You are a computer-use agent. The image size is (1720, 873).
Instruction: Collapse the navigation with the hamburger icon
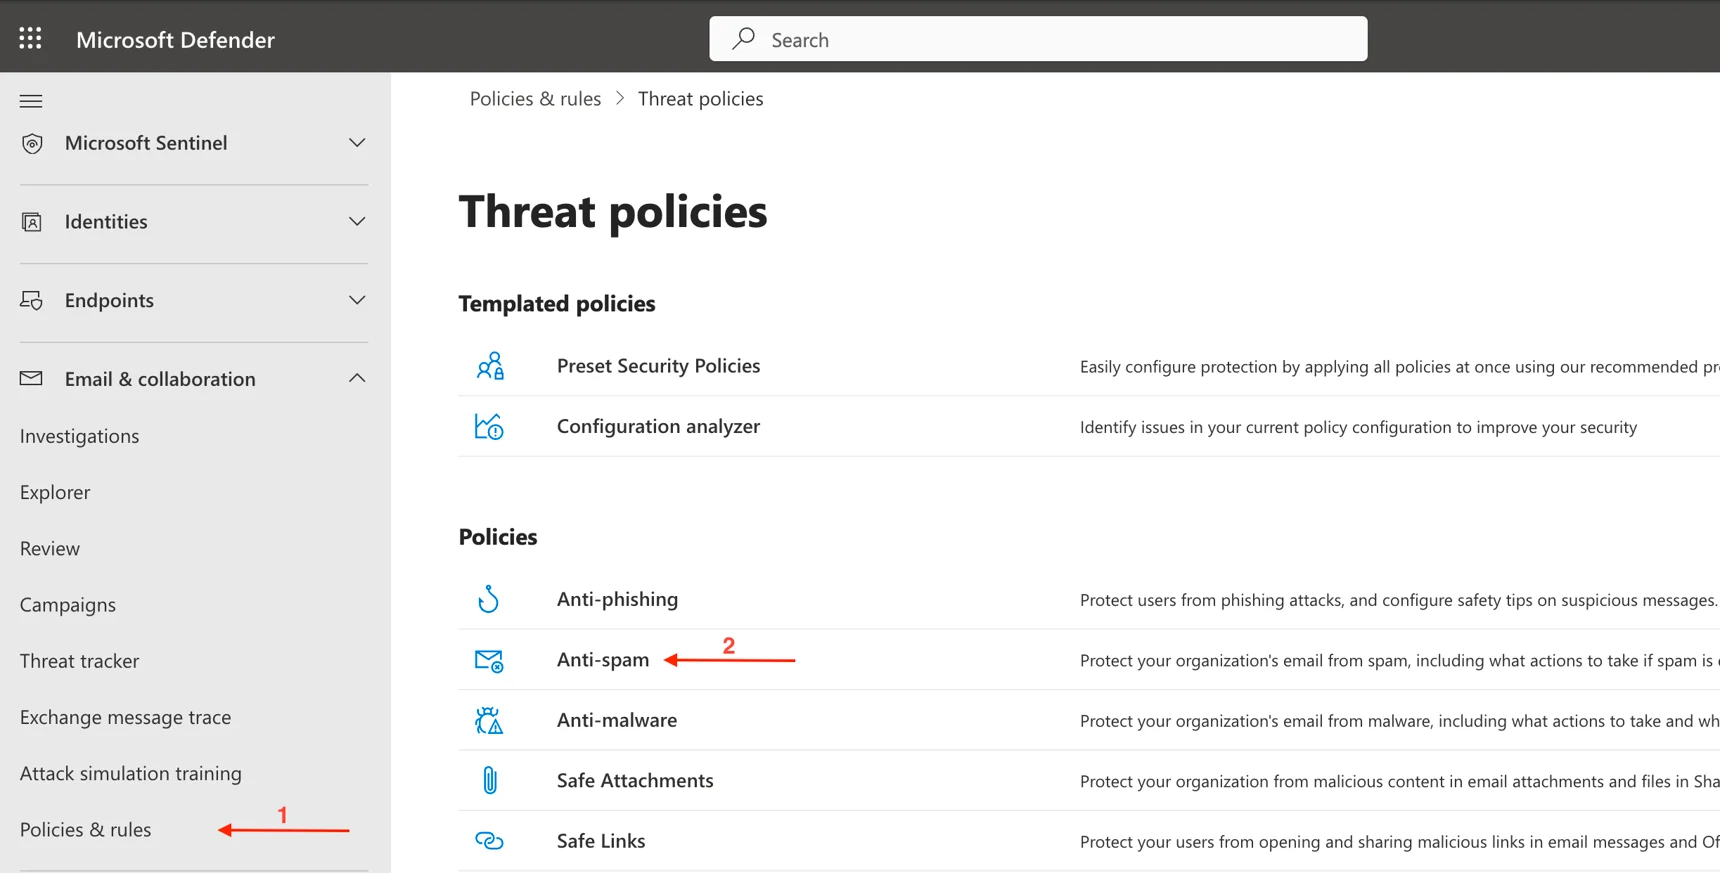tap(31, 101)
